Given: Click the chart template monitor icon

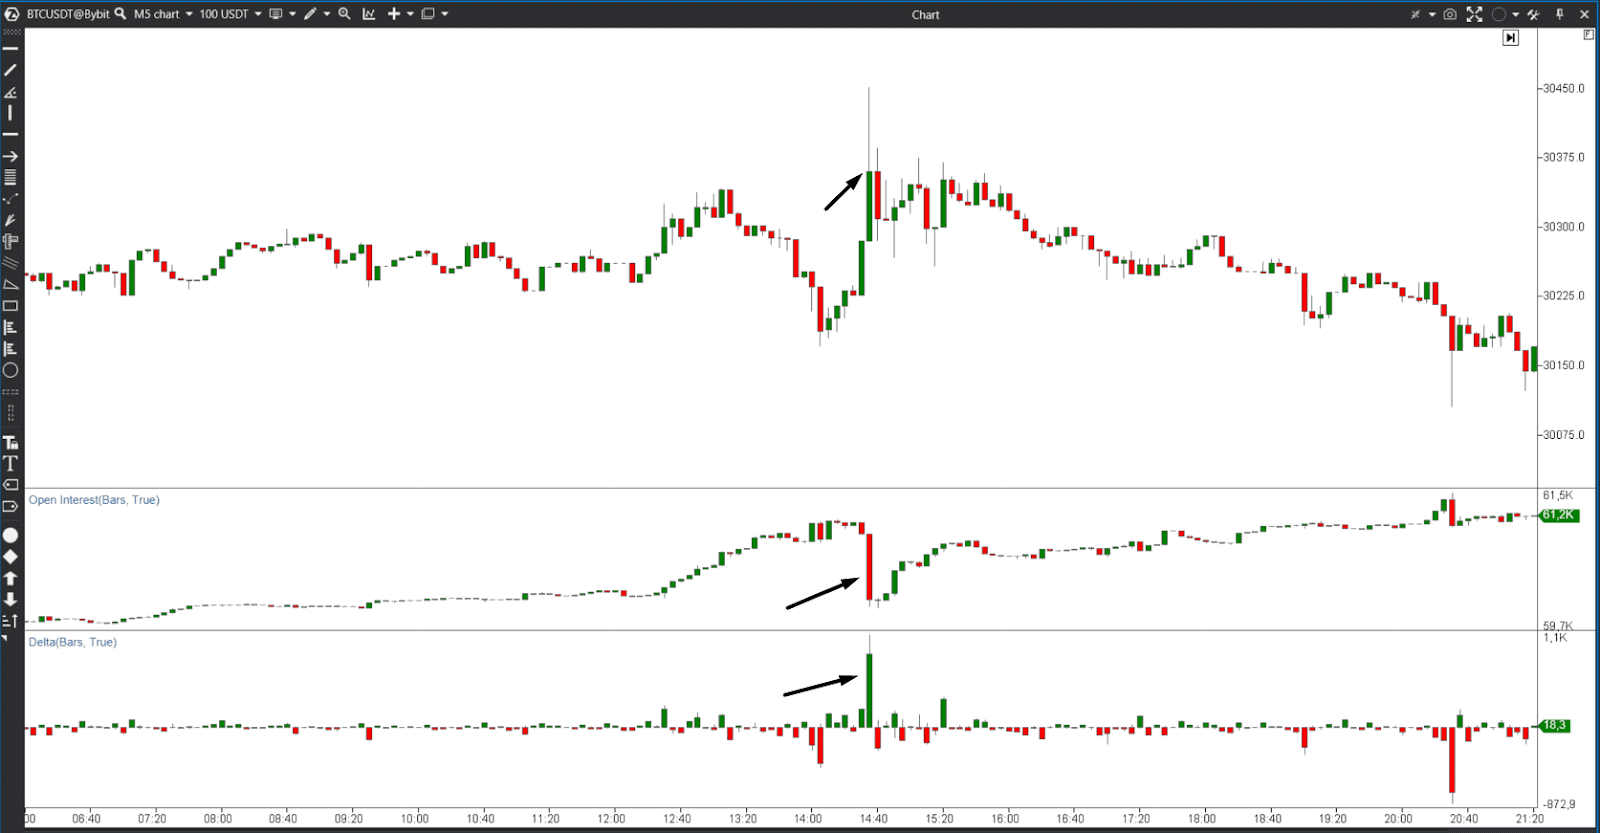Looking at the screenshot, I should 276,14.
